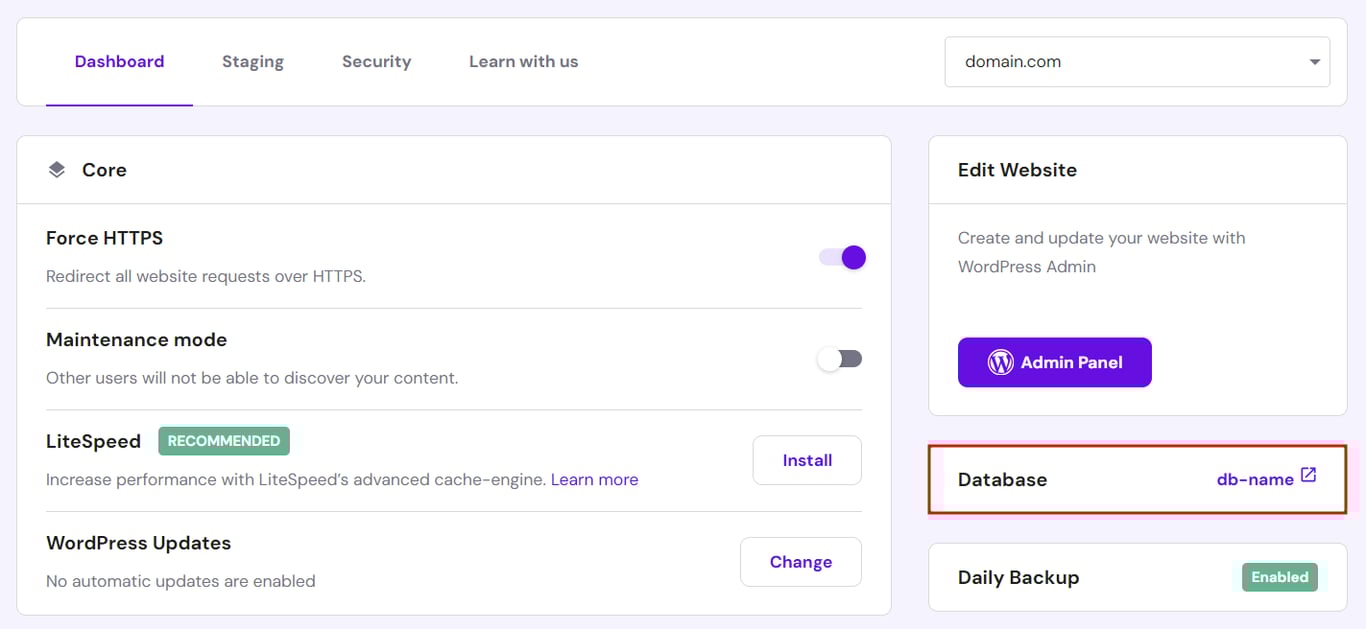
Task: Click the RECOMMENDED badge next to LiteSpeed
Action: click(x=223, y=440)
